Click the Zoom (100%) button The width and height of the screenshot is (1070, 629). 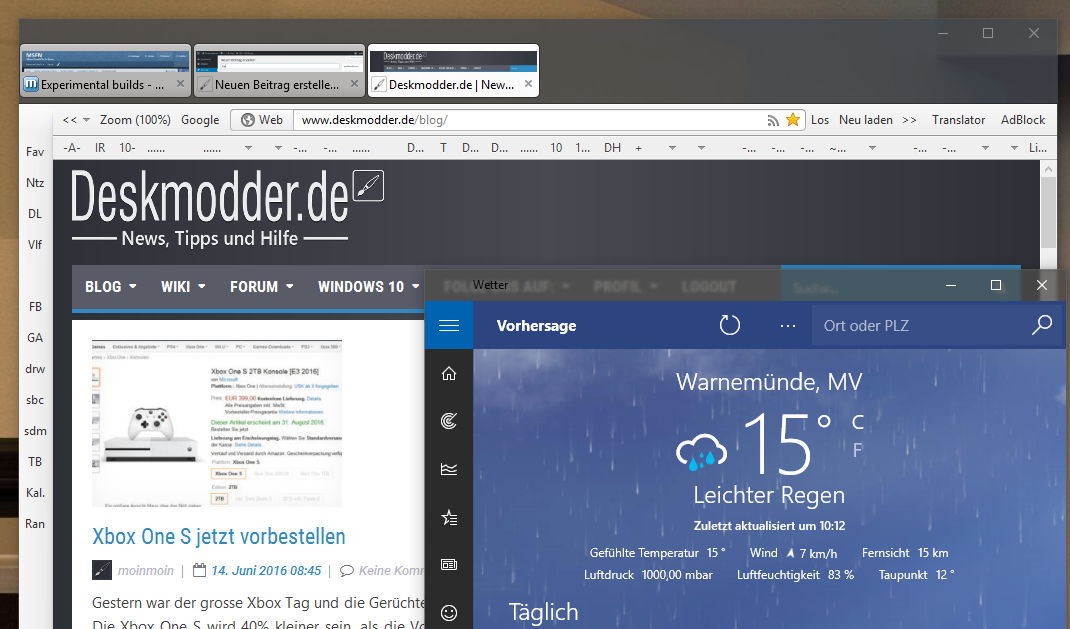pos(135,120)
